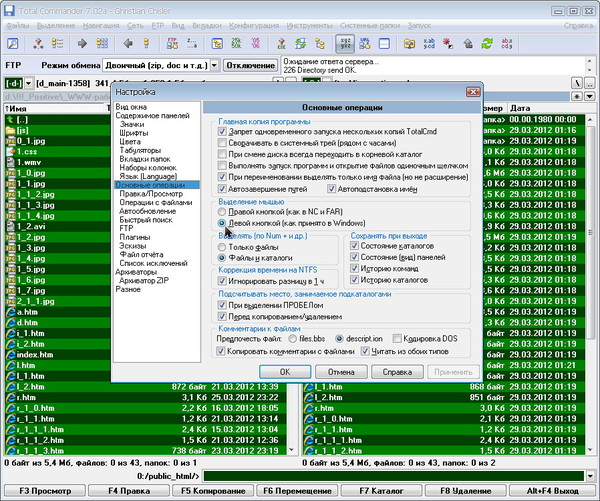Click the 1.wmv file icon
The height and width of the screenshot is (501, 600).
tap(10, 162)
